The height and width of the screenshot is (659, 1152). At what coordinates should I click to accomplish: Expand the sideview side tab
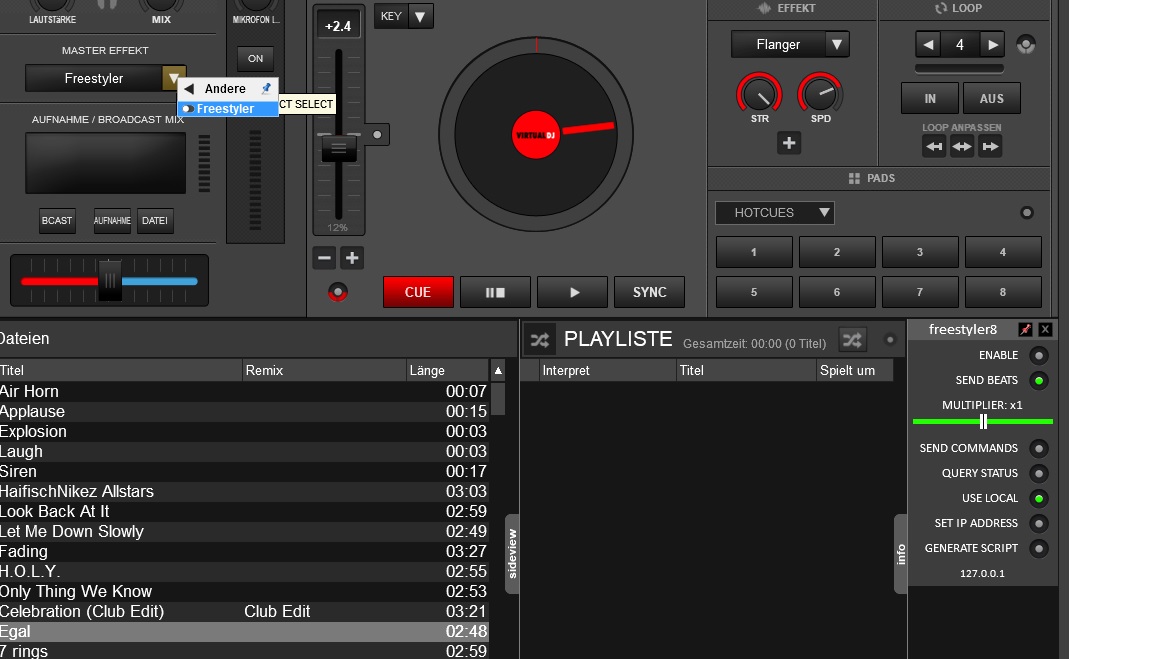coord(512,553)
